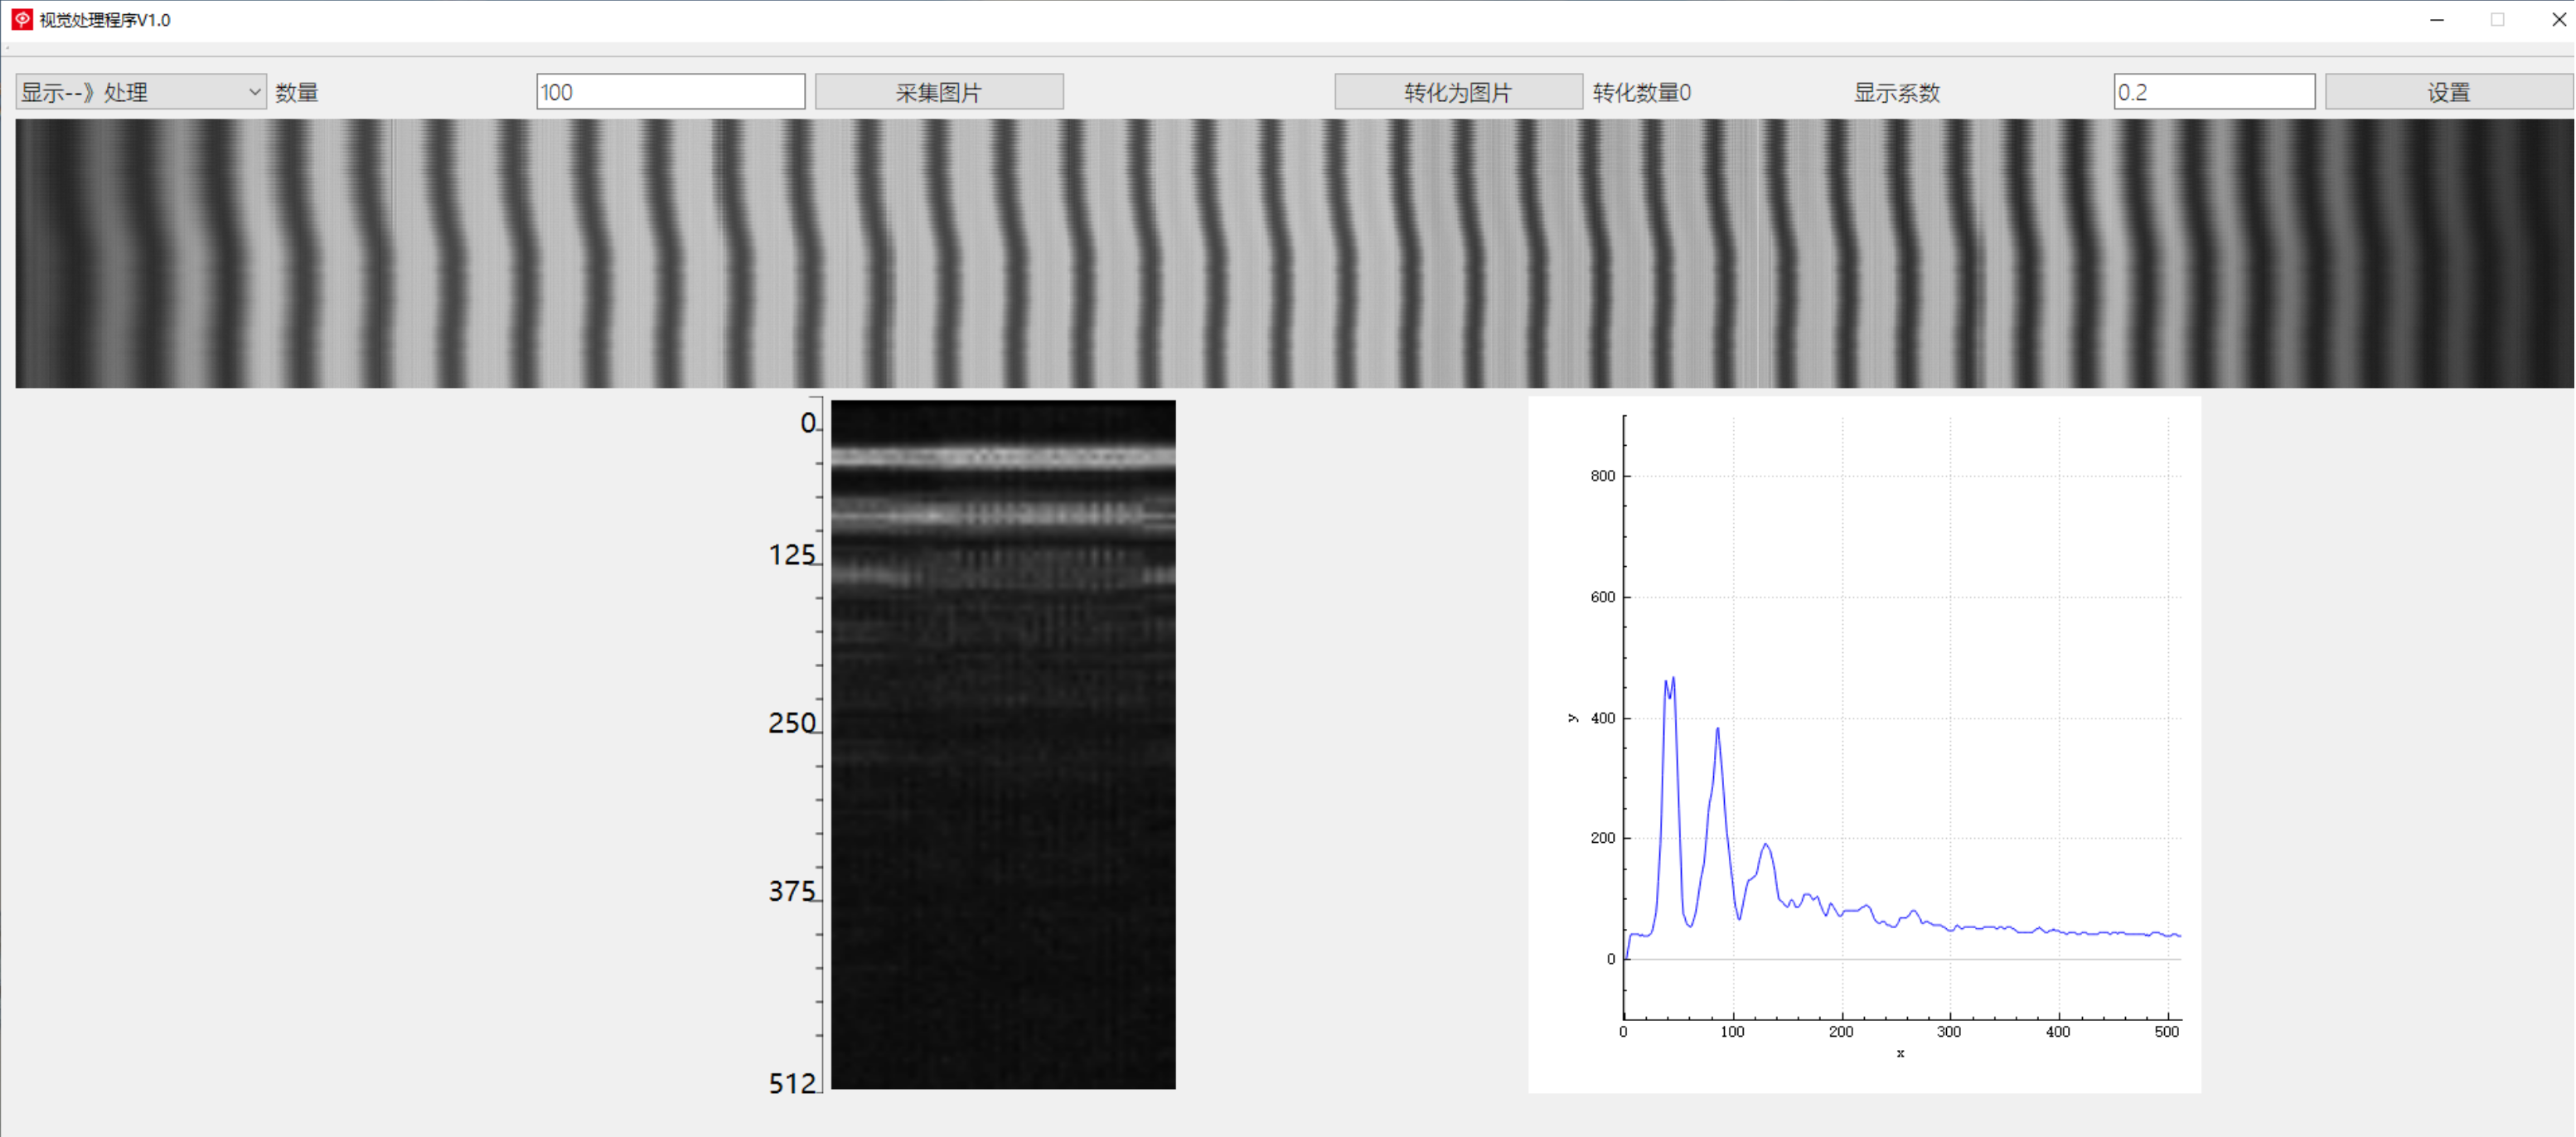Click the x axis label under the plot

[1900, 1053]
